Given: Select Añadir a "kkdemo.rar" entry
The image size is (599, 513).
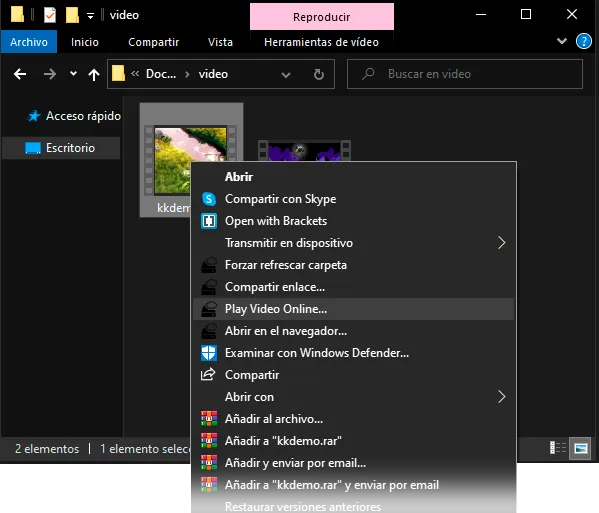Looking at the screenshot, I should tap(353, 441).
